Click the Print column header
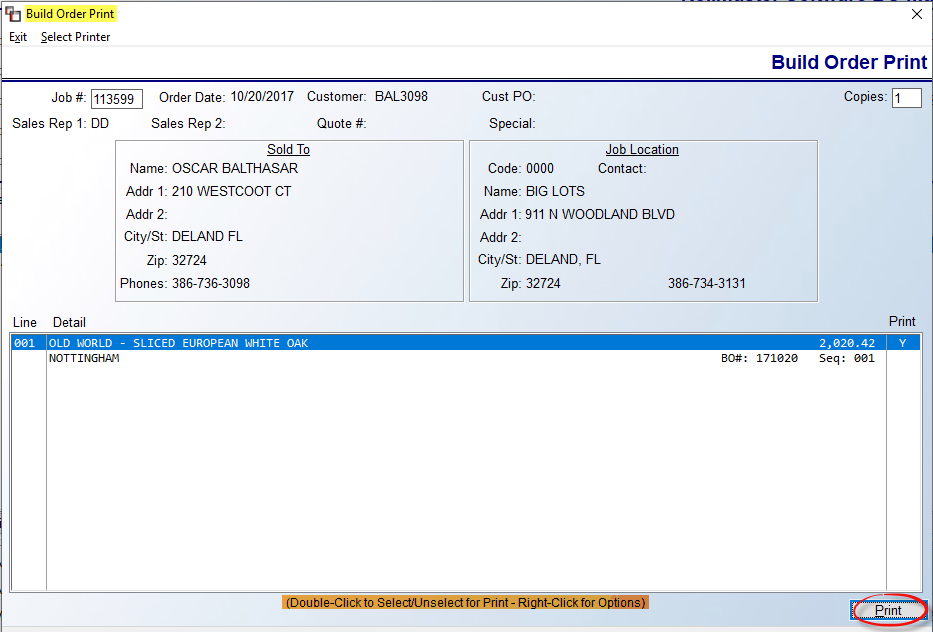Viewport: 933px width, 632px height. pos(902,321)
